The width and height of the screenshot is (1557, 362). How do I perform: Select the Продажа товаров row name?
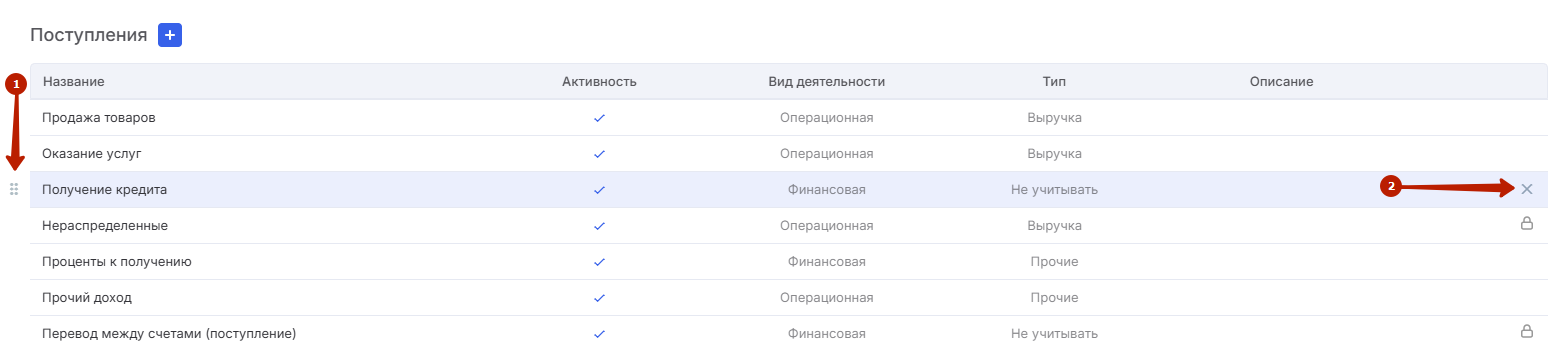point(98,118)
